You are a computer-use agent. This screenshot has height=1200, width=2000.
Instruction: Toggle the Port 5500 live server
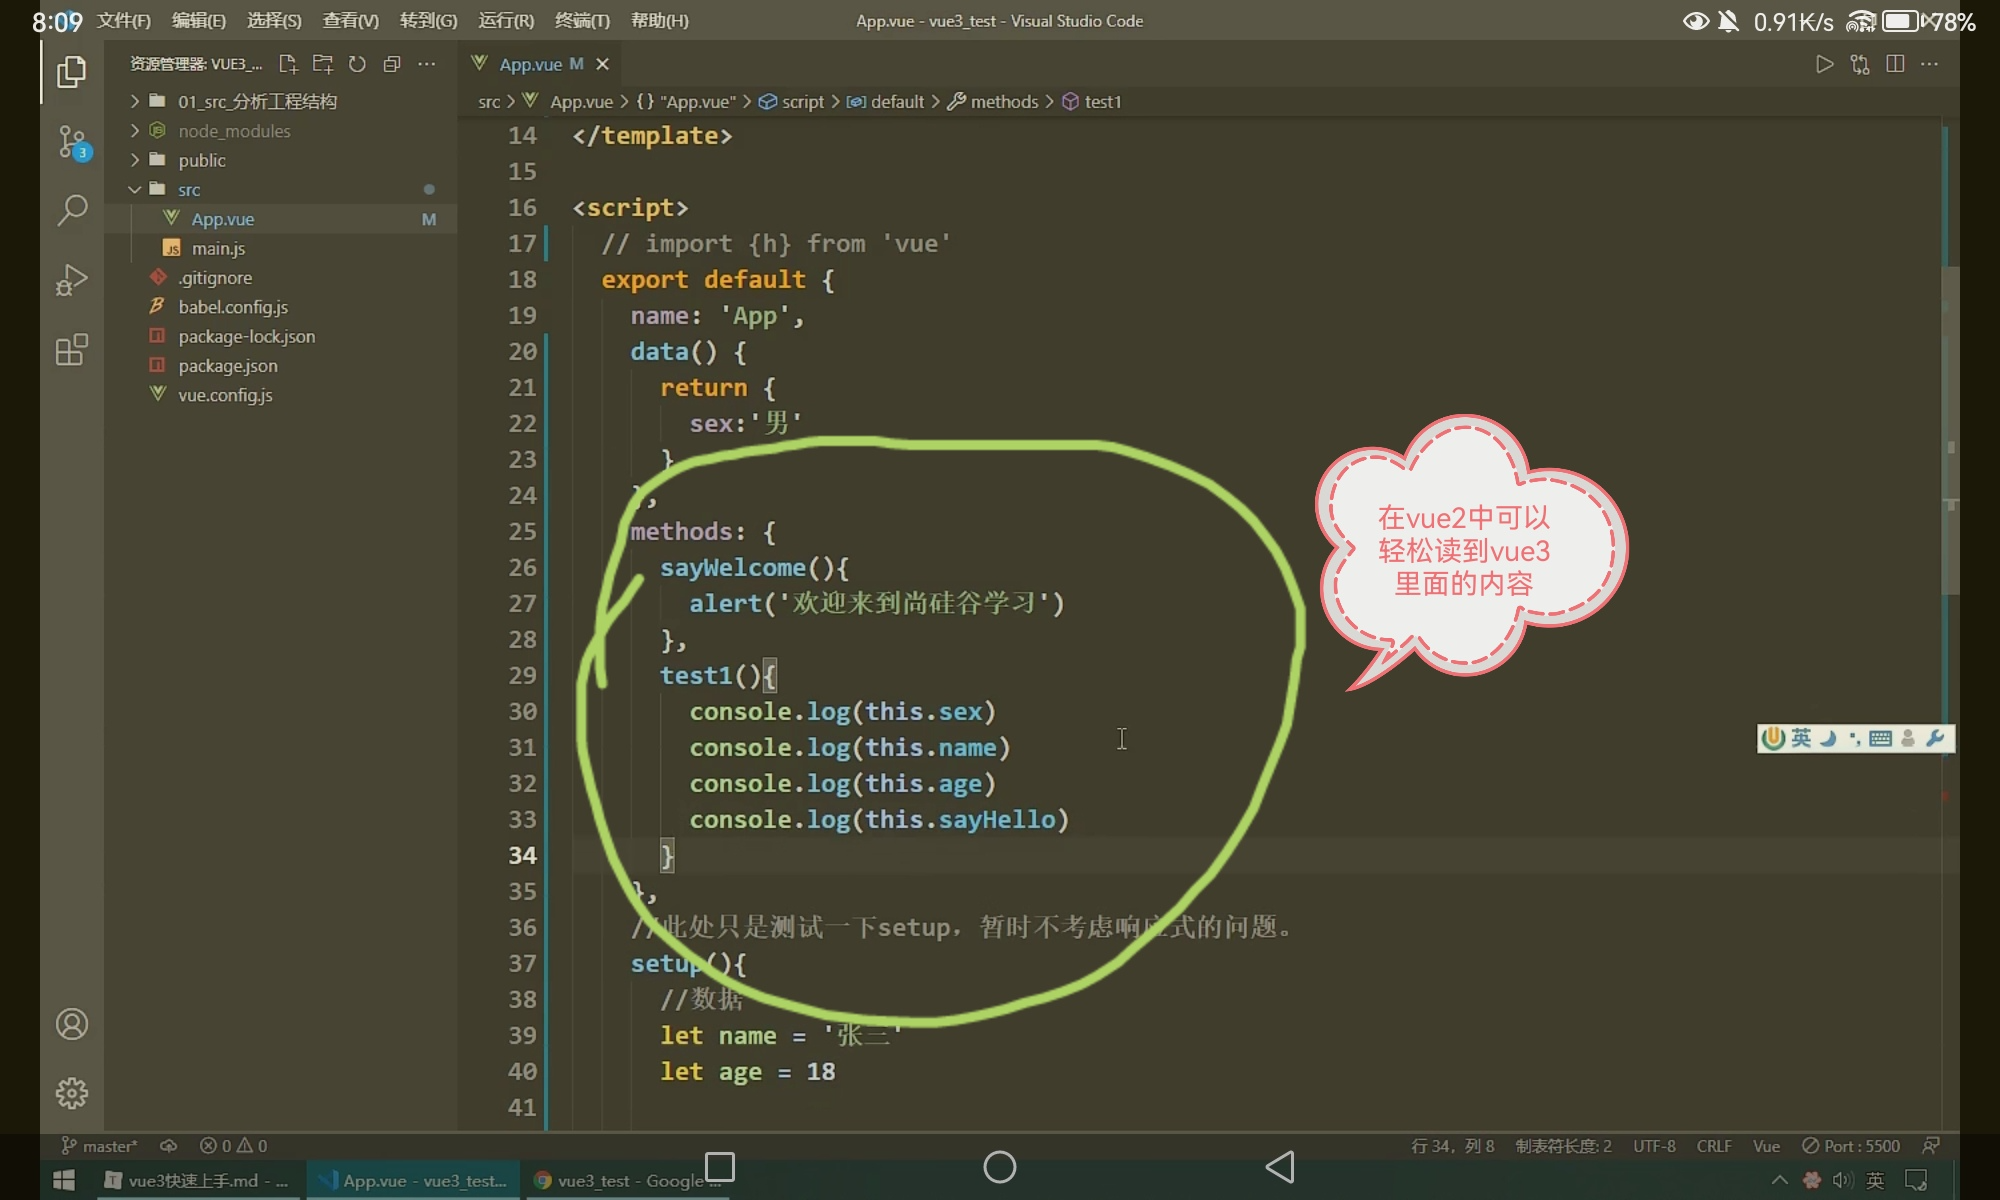coord(1850,1146)
